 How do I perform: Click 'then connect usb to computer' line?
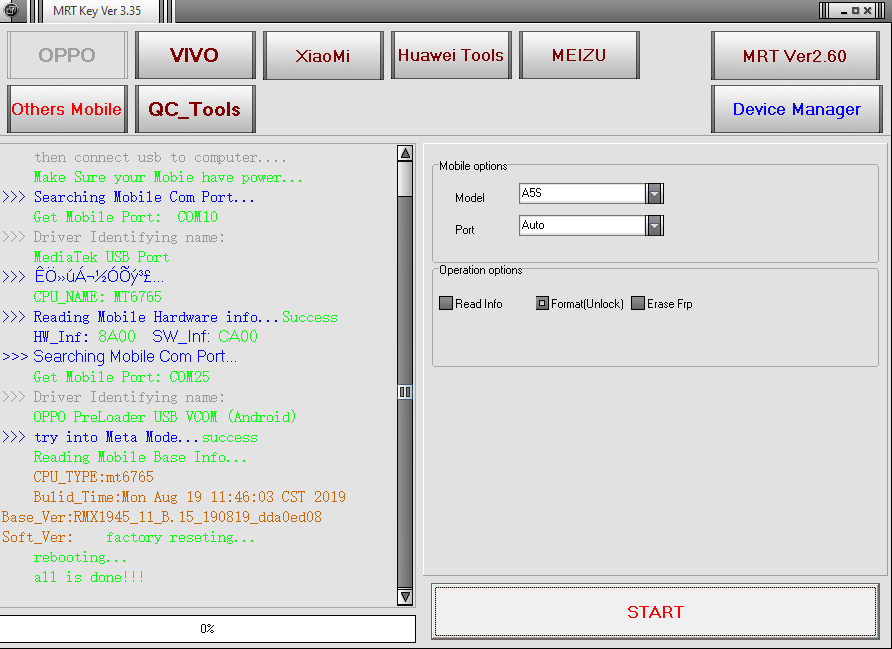coord(160,158)
